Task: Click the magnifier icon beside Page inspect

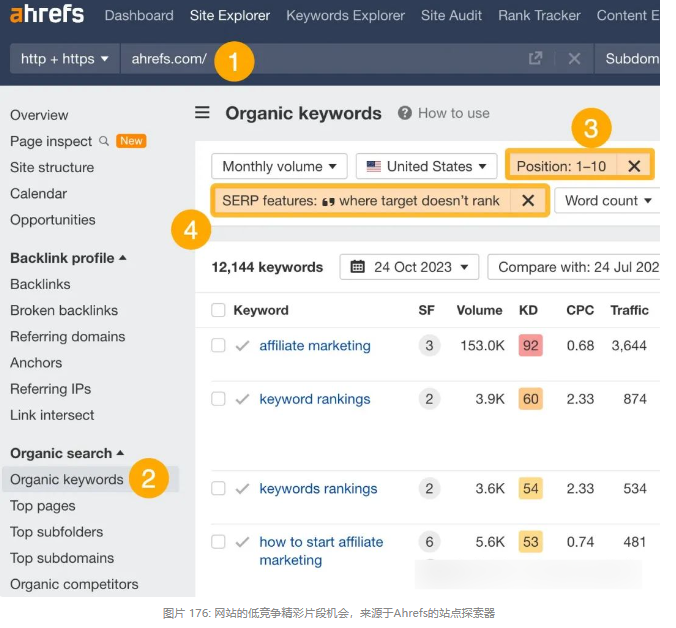Action: 104,141
